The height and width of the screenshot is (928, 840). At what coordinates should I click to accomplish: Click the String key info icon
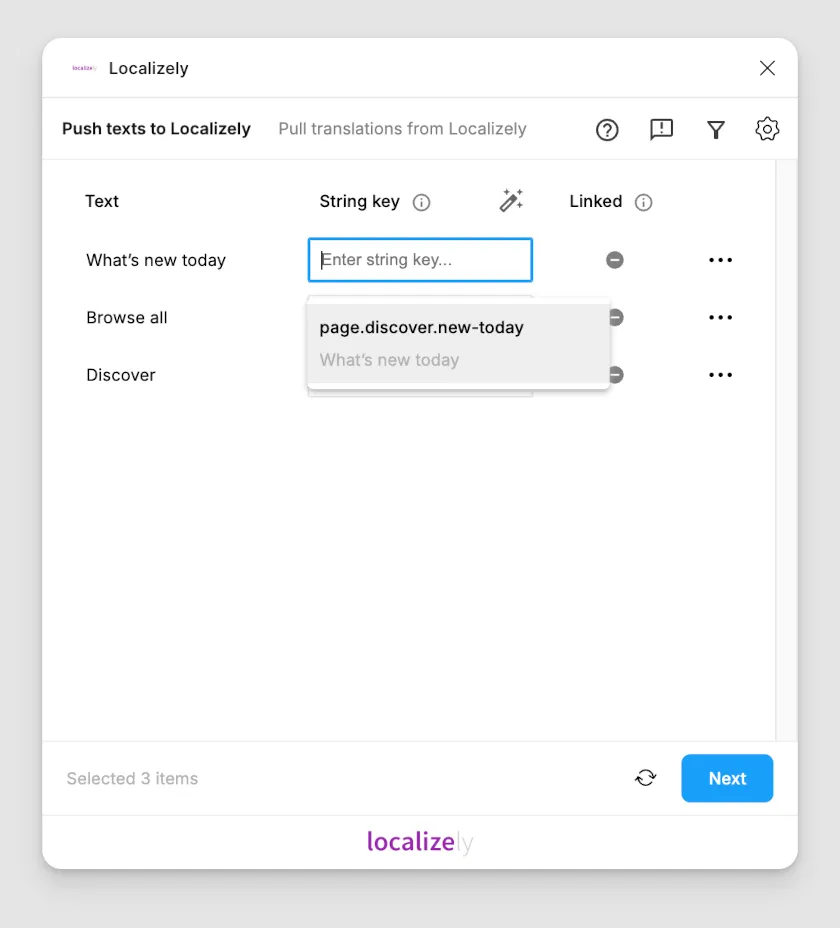tap(421, 202)
